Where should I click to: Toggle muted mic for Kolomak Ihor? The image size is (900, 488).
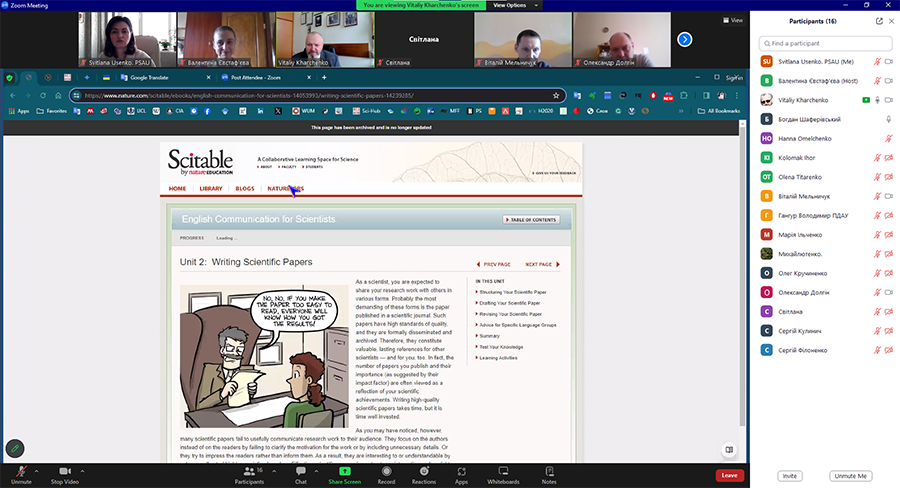877,158
